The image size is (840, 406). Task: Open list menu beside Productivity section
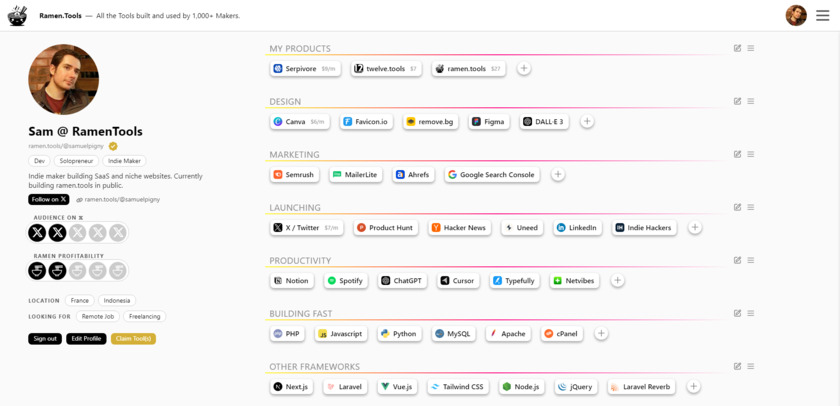coord(751,260)
